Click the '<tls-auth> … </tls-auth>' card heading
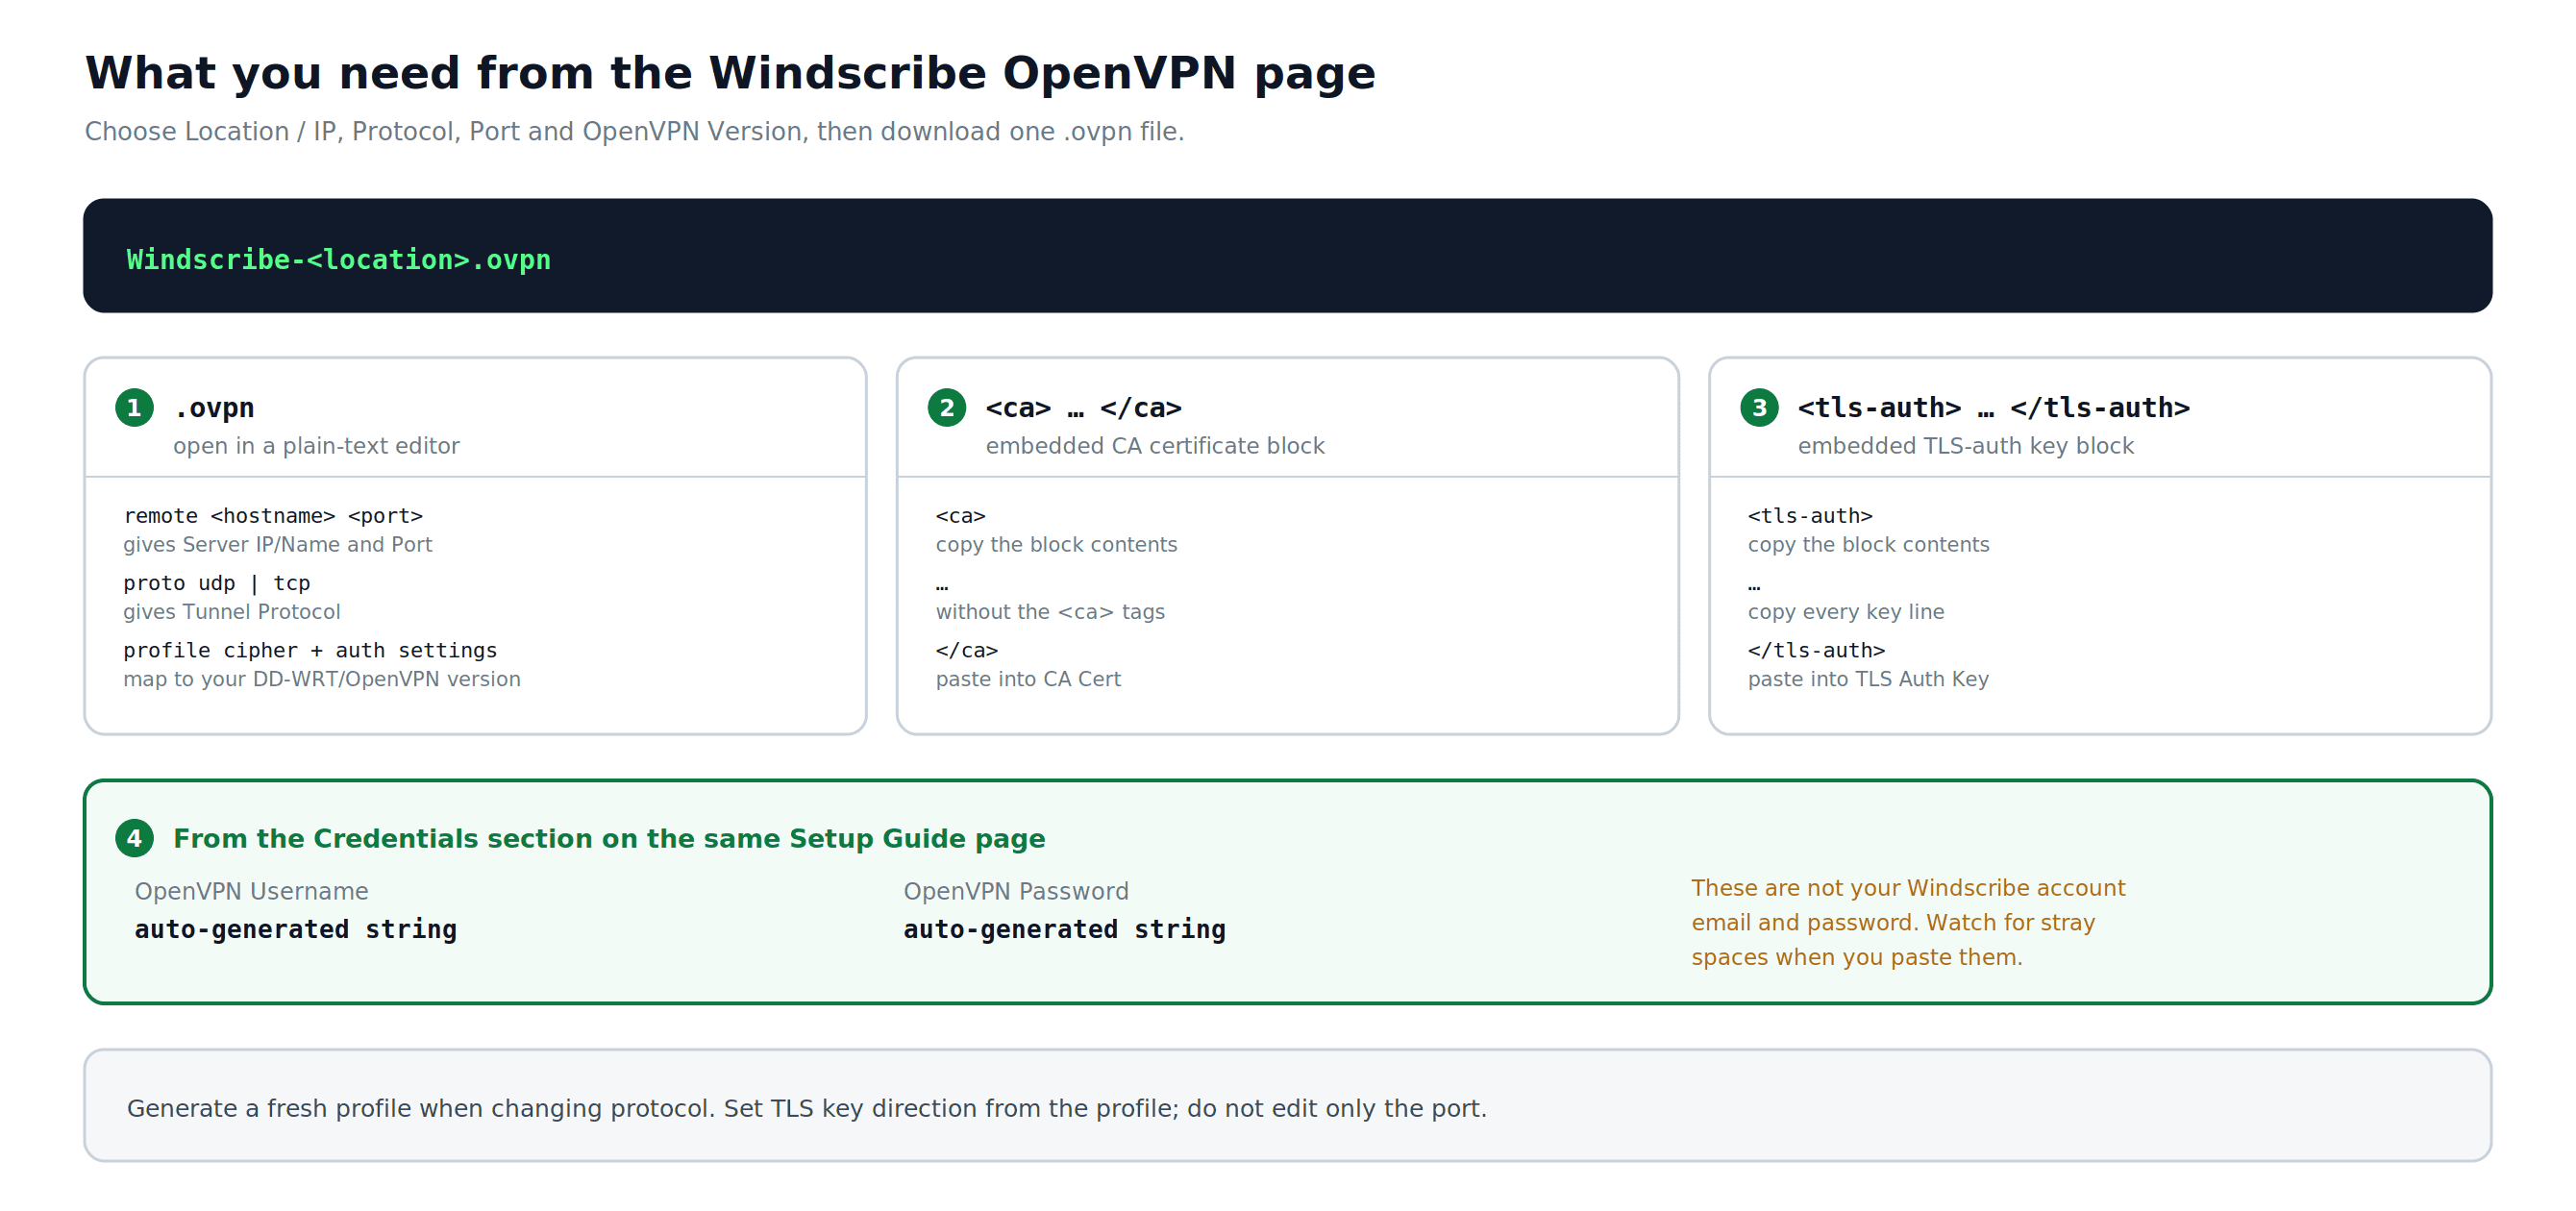This screenshot has width=2576, height=1211. point(1993,408)
